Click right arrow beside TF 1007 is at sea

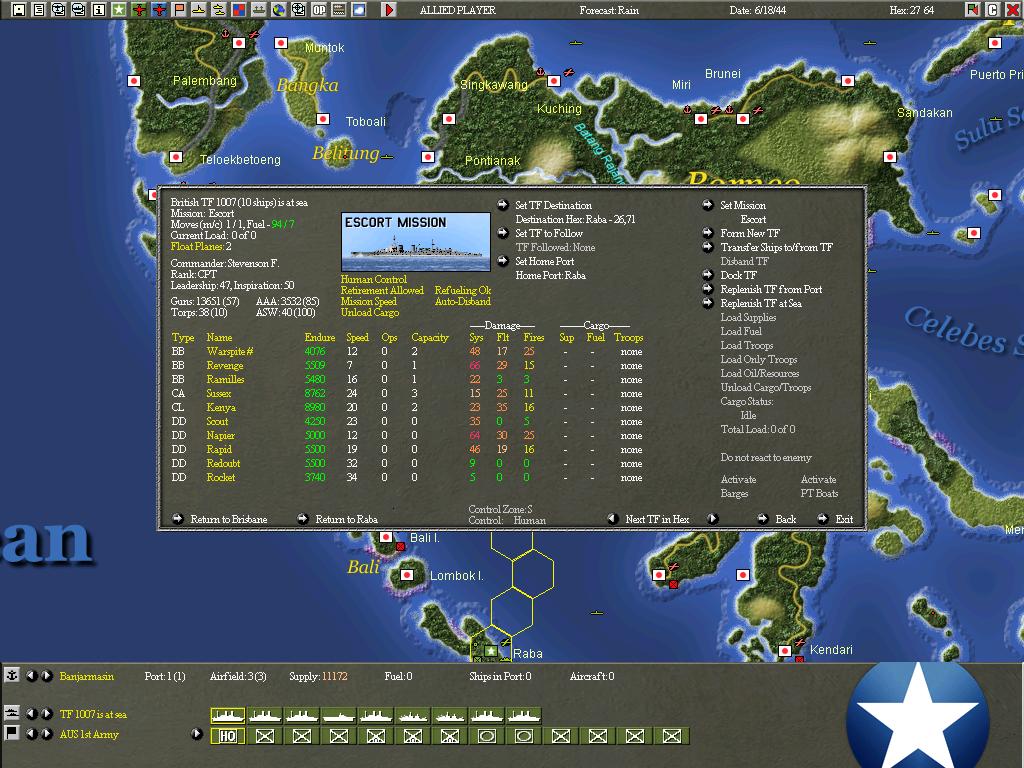tap(46, 714)
